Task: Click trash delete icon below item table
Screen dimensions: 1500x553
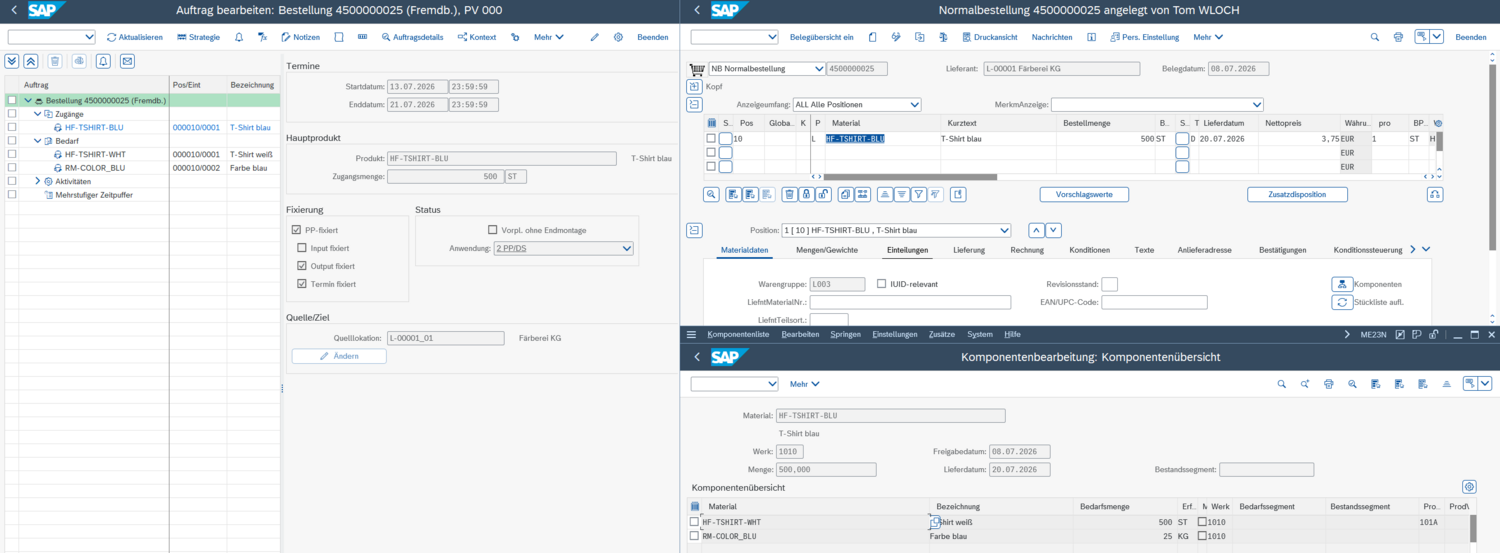Action: pos(790,194)
